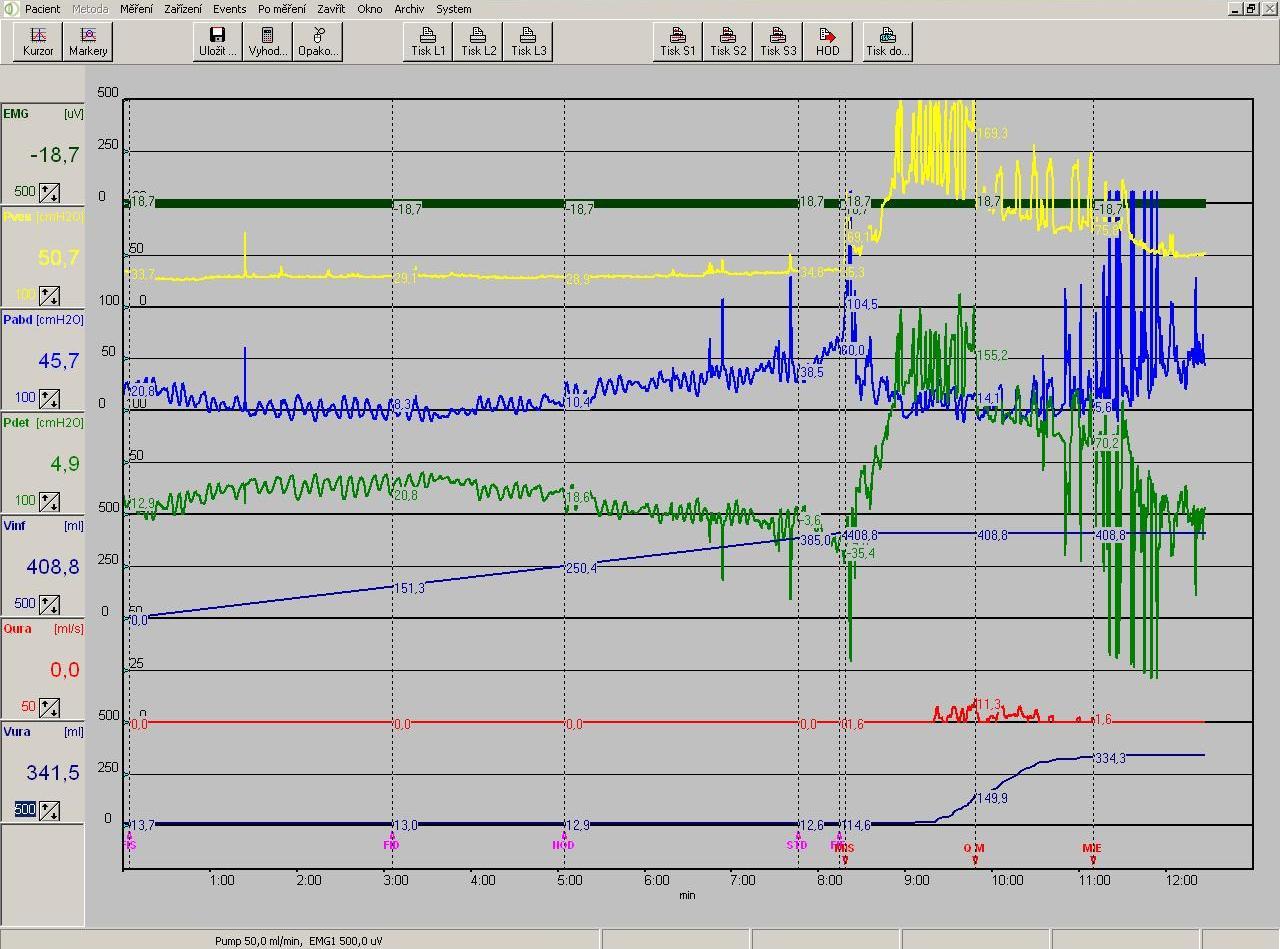Screen dimensions: 1280x949
Task: Print layout with Tisk L3
Action: coord(528,42)
